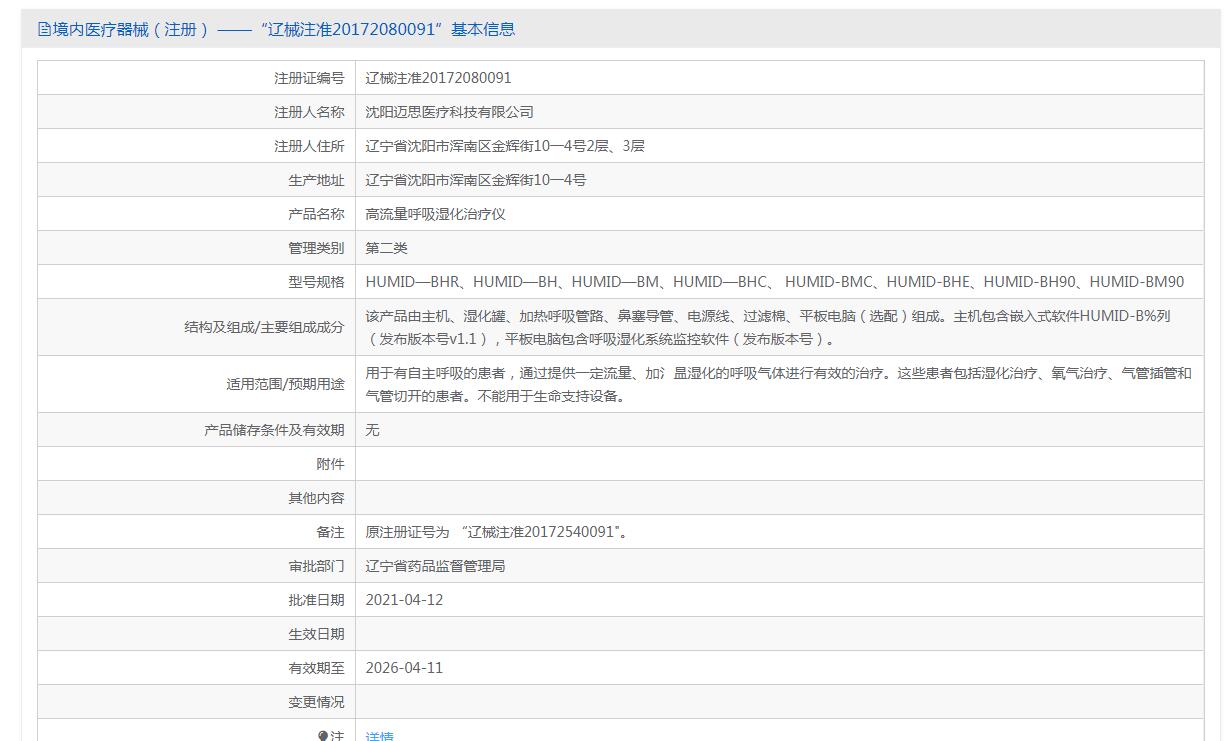The height and width of the screenshot is (741, 1228).
Task: Click the 注册人住所 address value
Action: pos(505,146)
